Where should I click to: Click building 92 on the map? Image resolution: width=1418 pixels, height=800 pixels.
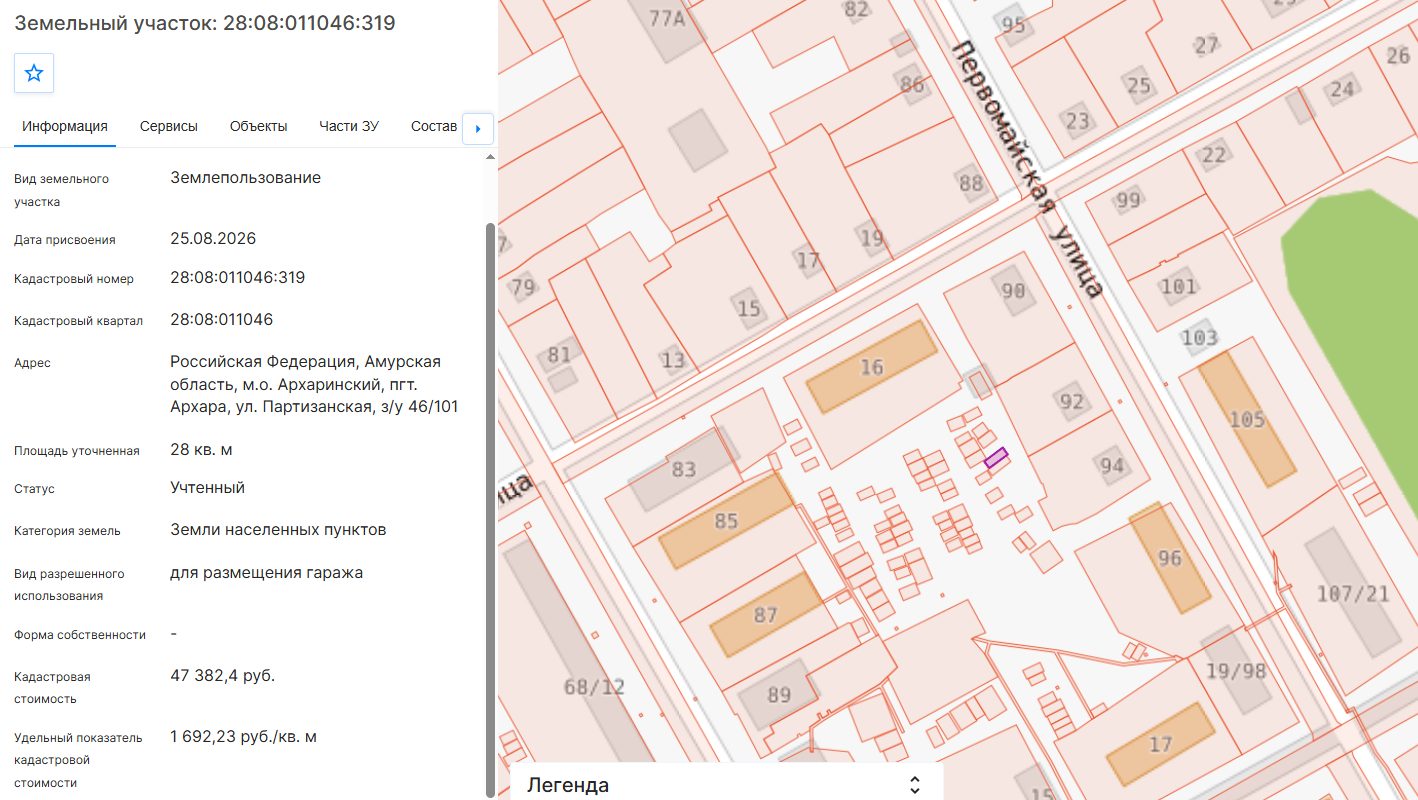click(x=1072, y=401)
